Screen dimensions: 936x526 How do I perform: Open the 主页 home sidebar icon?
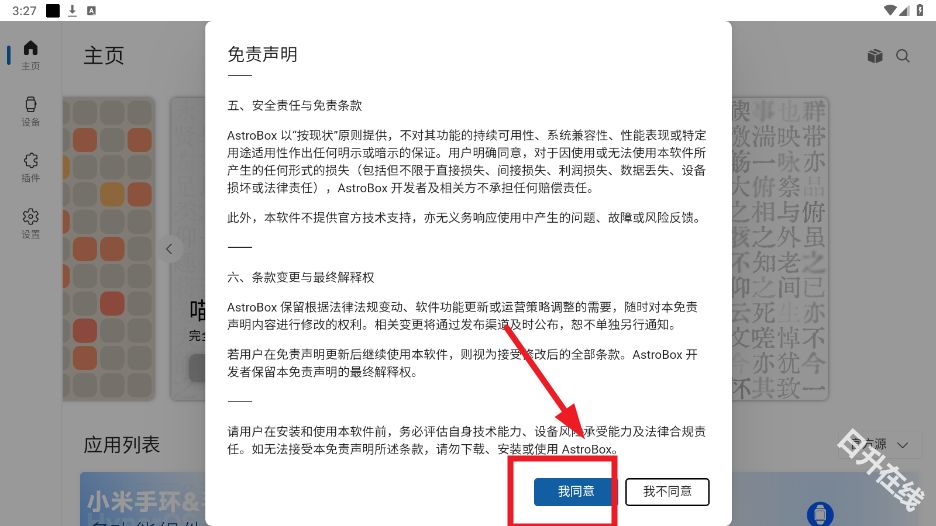tap(30, 55)
